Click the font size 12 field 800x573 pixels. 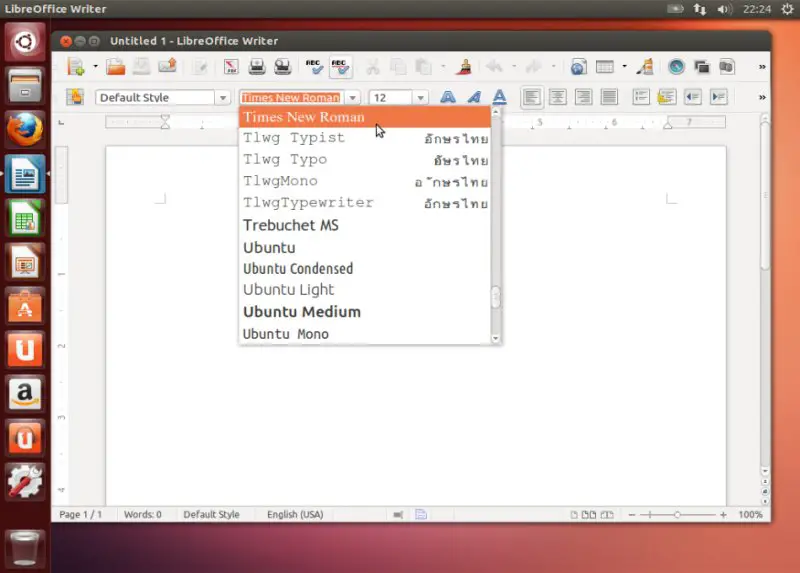(391, 97)
